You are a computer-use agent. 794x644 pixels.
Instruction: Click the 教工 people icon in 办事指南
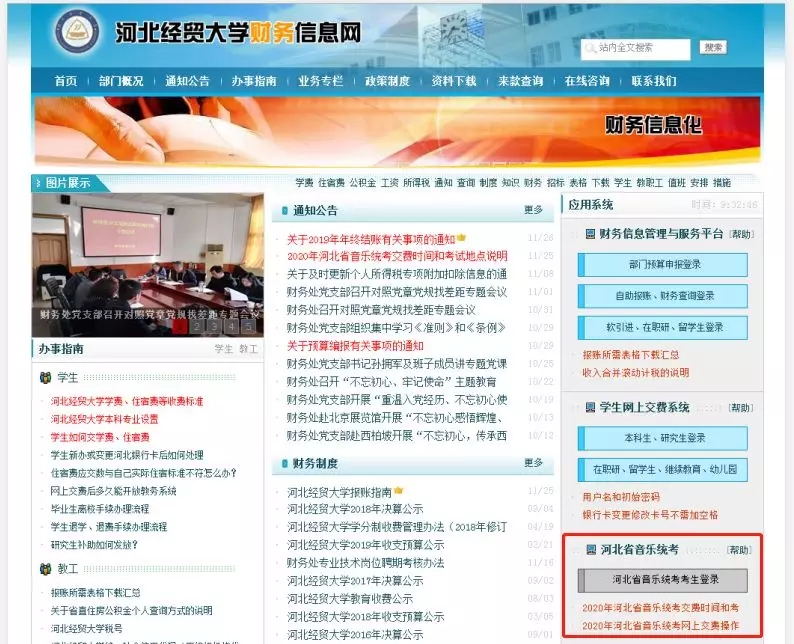46,569
